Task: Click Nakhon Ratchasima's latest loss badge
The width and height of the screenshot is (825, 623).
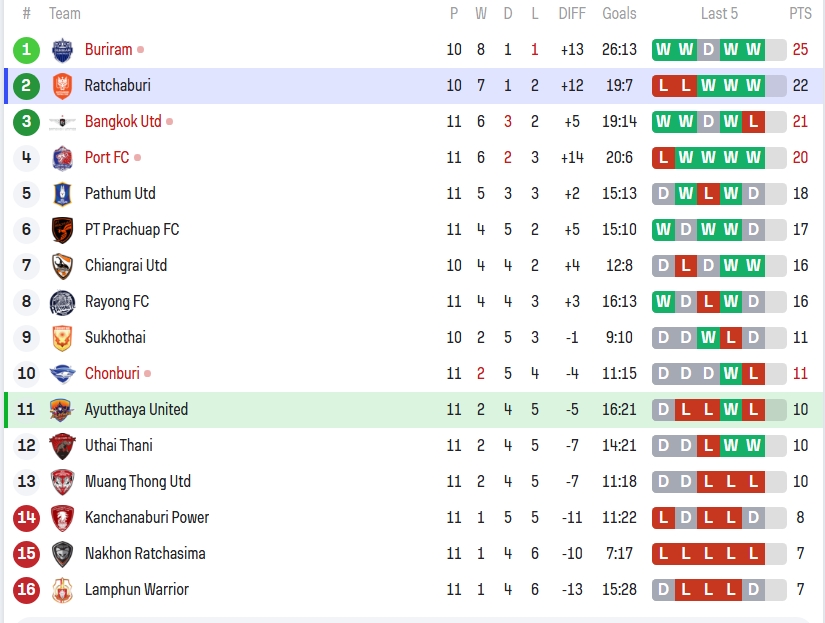Action: pyautogui.click(x=753, y=554)
